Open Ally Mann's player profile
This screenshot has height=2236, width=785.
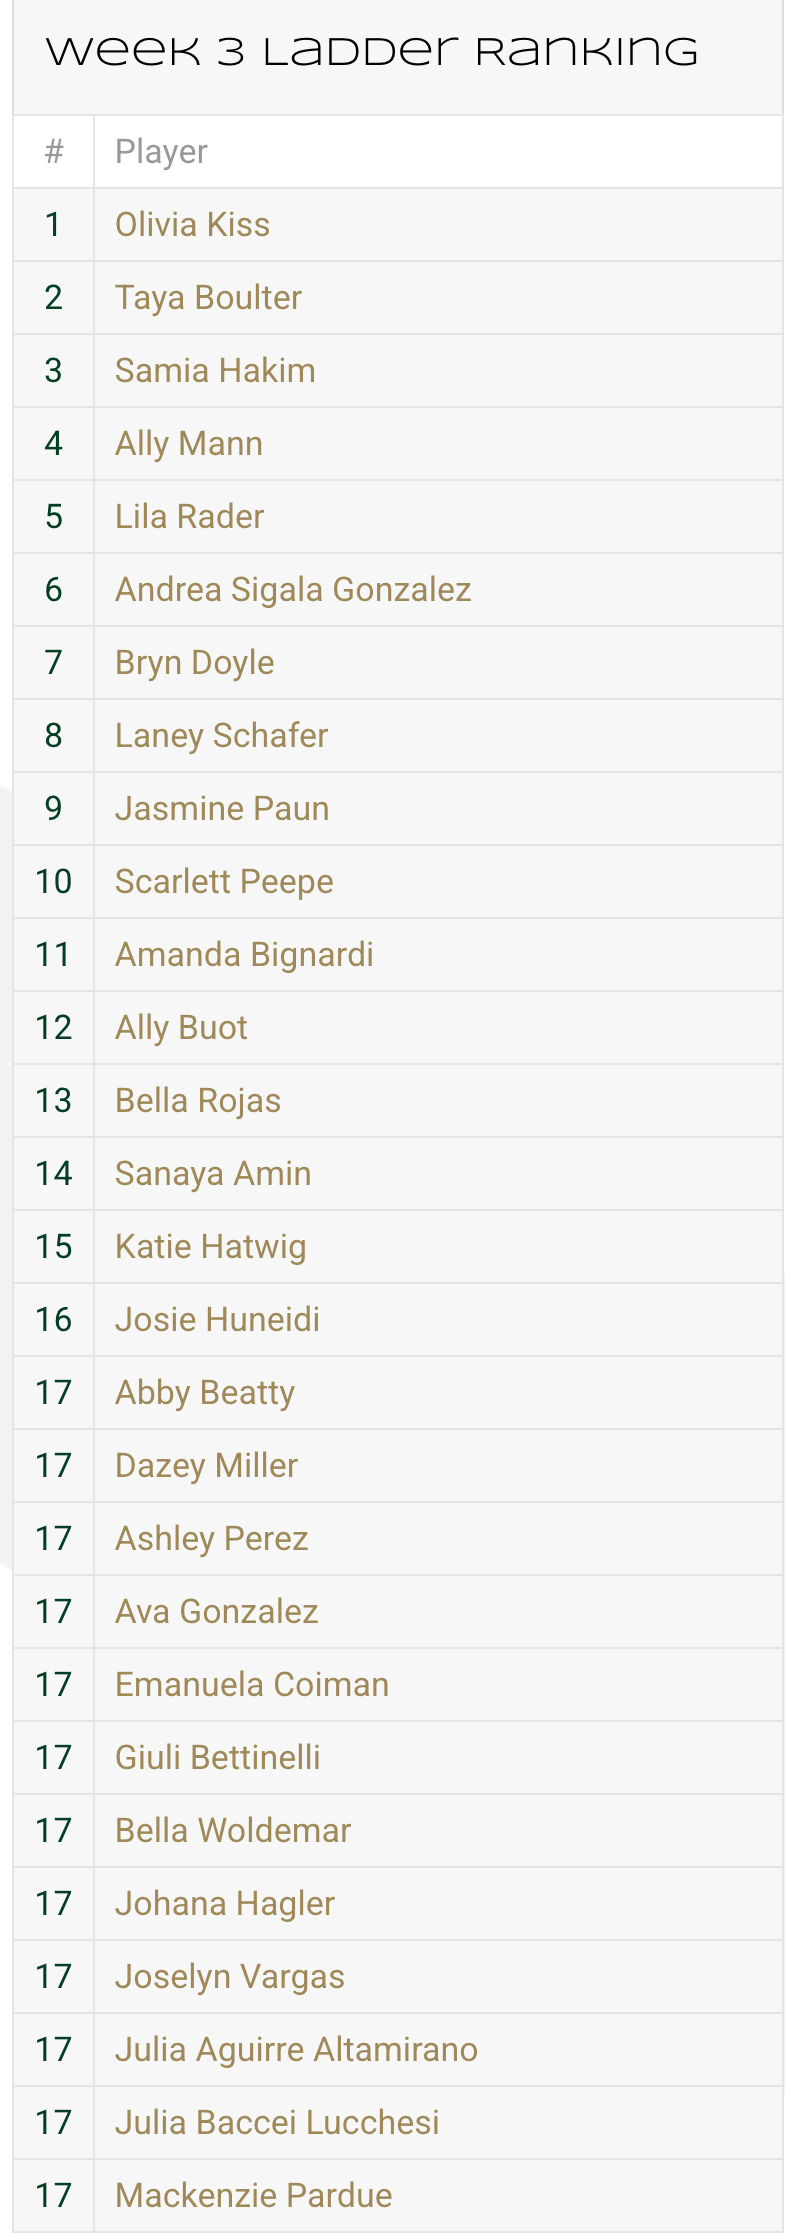pos(189,444)
